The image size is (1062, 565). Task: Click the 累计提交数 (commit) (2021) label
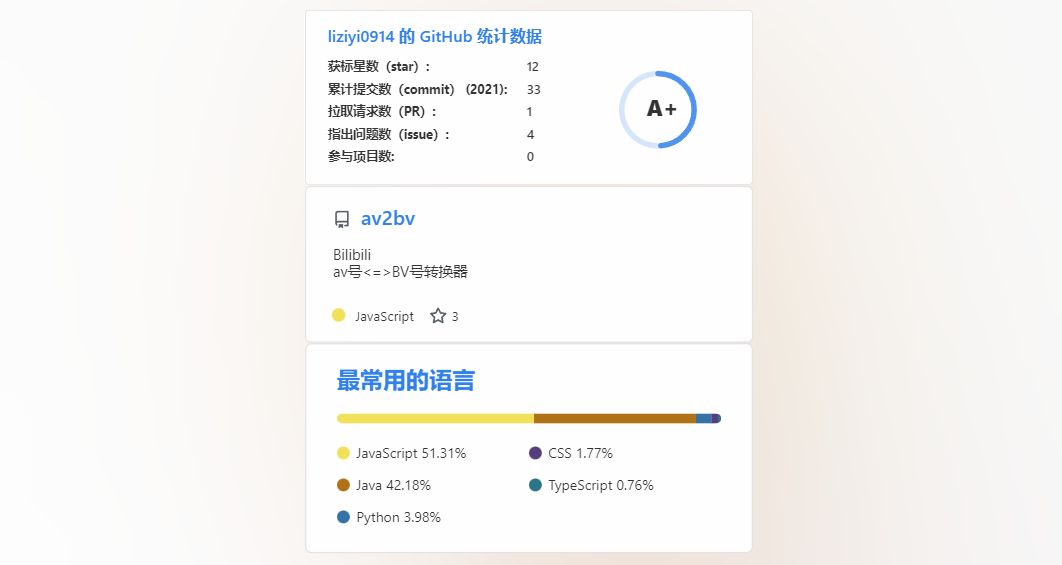pos(418,89)
